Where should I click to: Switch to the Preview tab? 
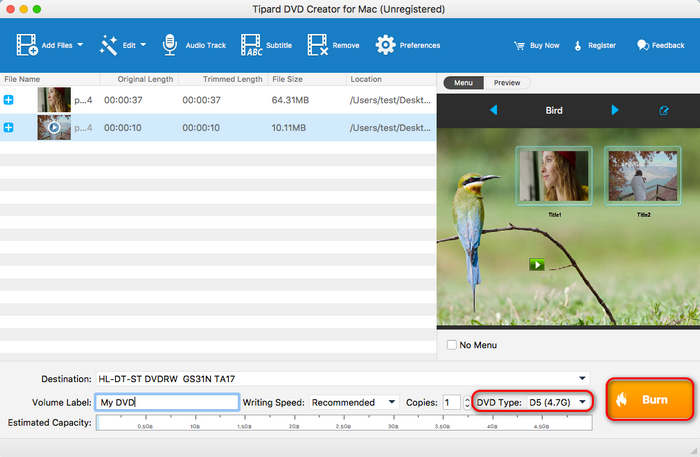tap(507, 83)
